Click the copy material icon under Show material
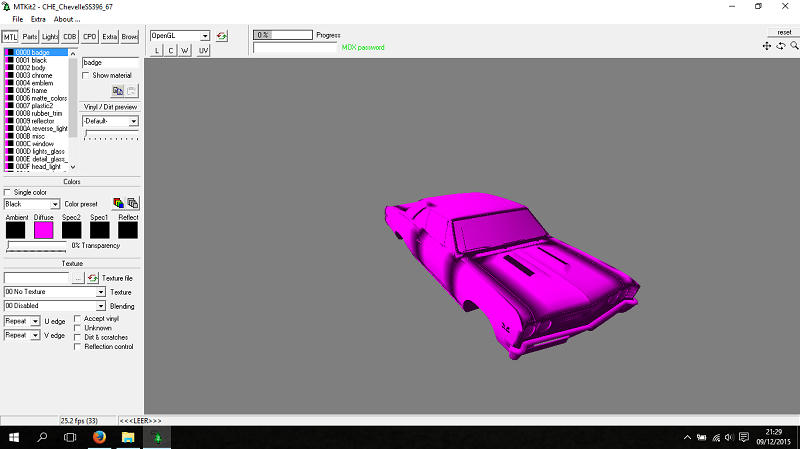 [118, 91]
